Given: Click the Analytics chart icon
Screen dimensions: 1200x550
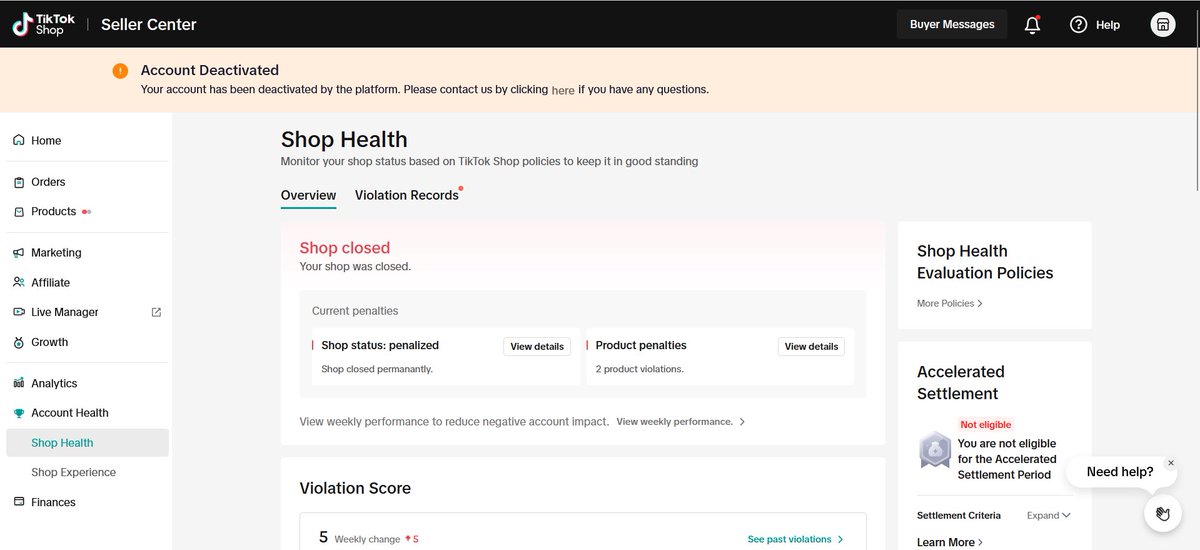Looking at the screenshot, I should click(x=19, y=383).
